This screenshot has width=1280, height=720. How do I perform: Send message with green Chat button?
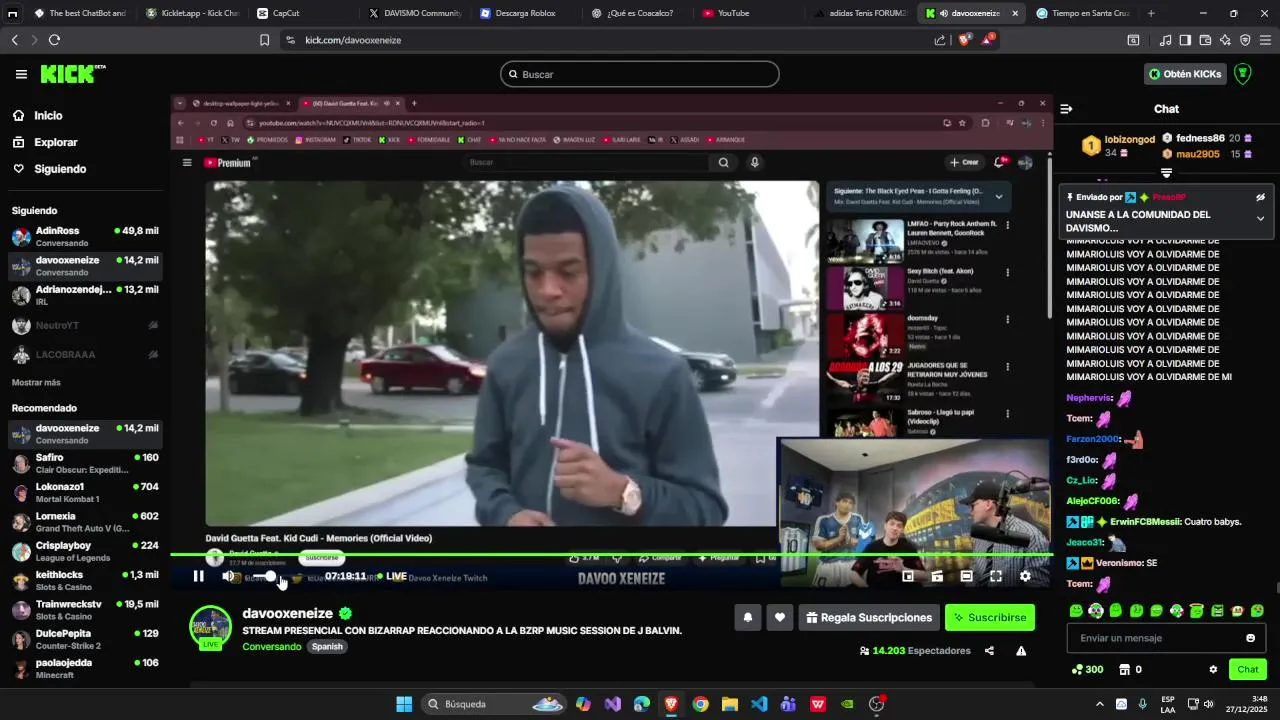[x=1248, y=670]
